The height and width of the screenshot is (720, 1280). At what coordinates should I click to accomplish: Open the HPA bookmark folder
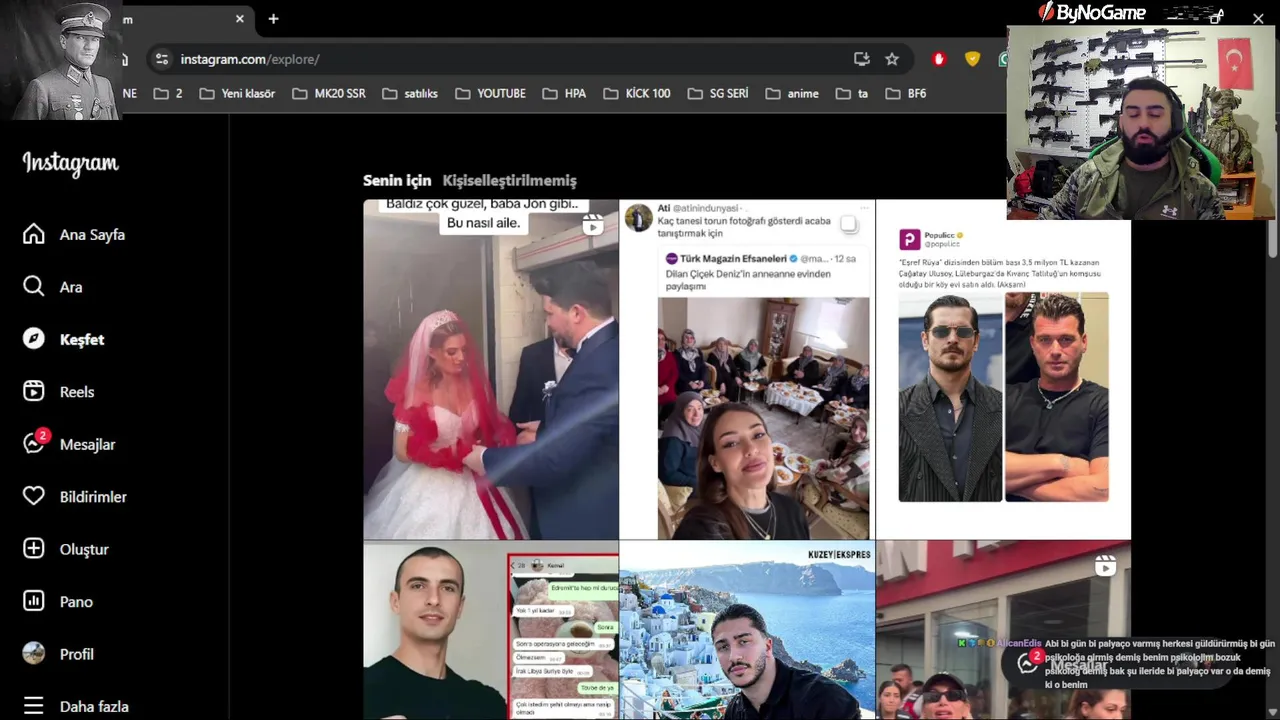[564, 93]
